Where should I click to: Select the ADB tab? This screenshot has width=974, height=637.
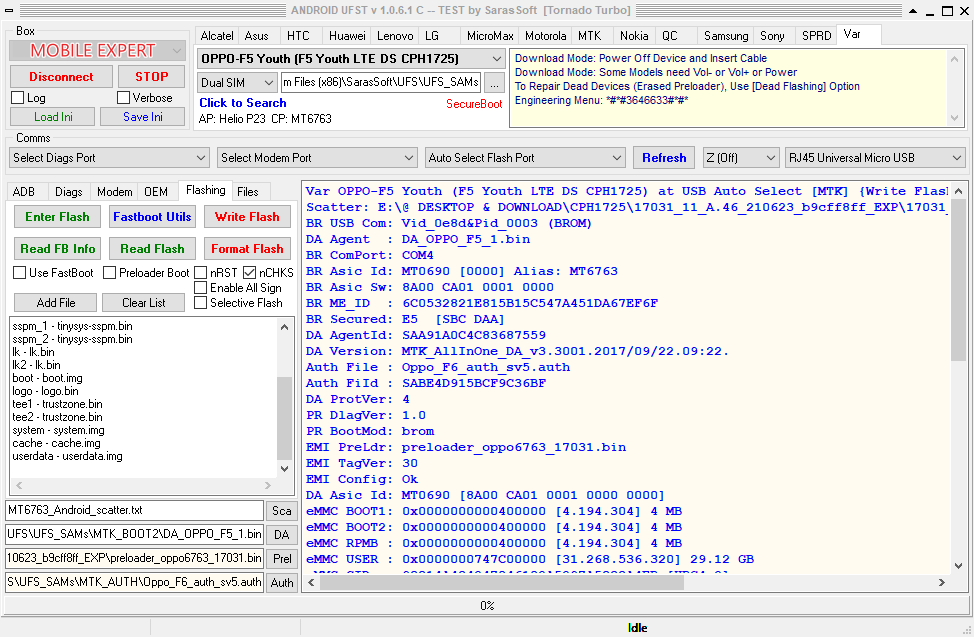point(24,191)
